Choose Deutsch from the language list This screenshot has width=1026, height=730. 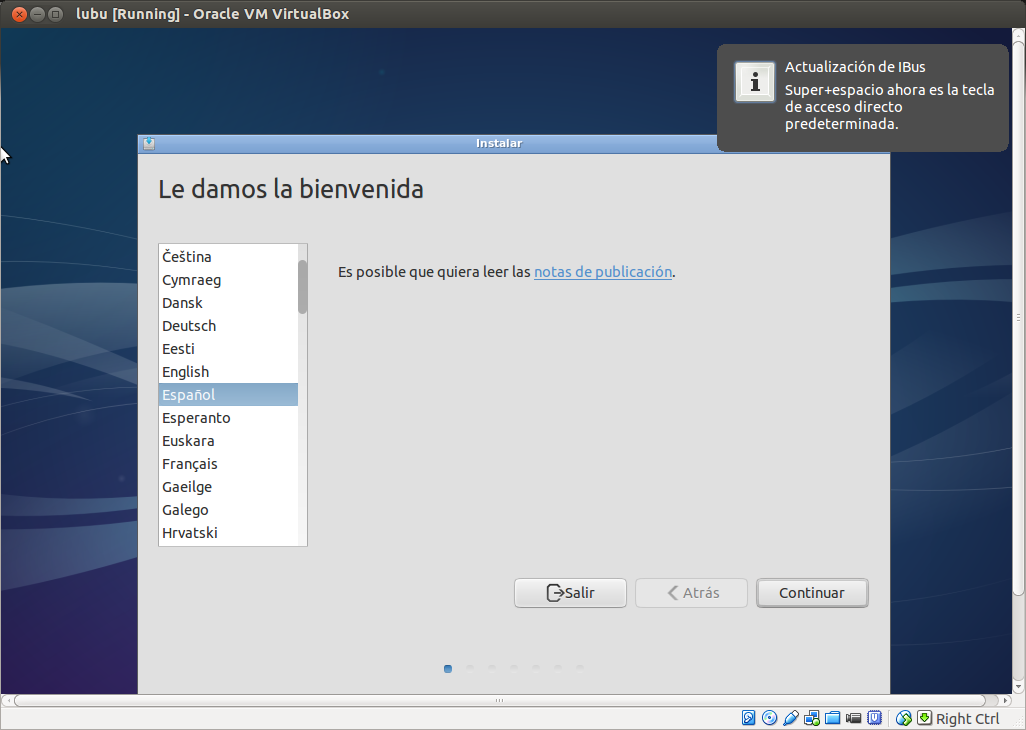(x=189, y=326)
